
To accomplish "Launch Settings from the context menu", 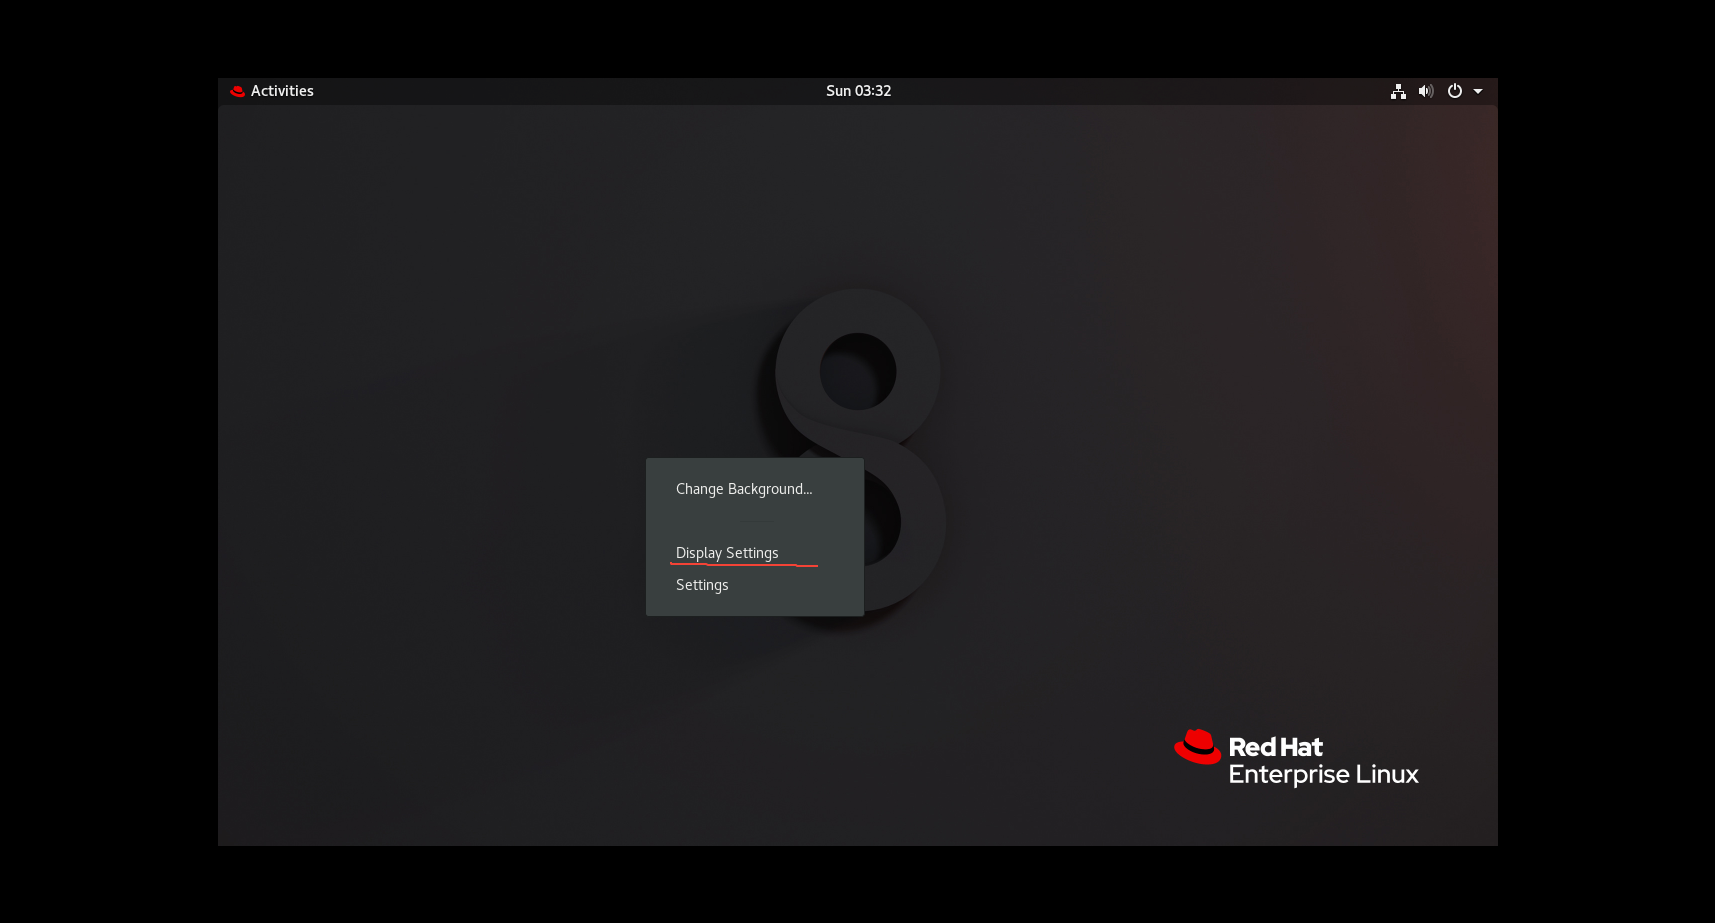I will click(701, 584).
